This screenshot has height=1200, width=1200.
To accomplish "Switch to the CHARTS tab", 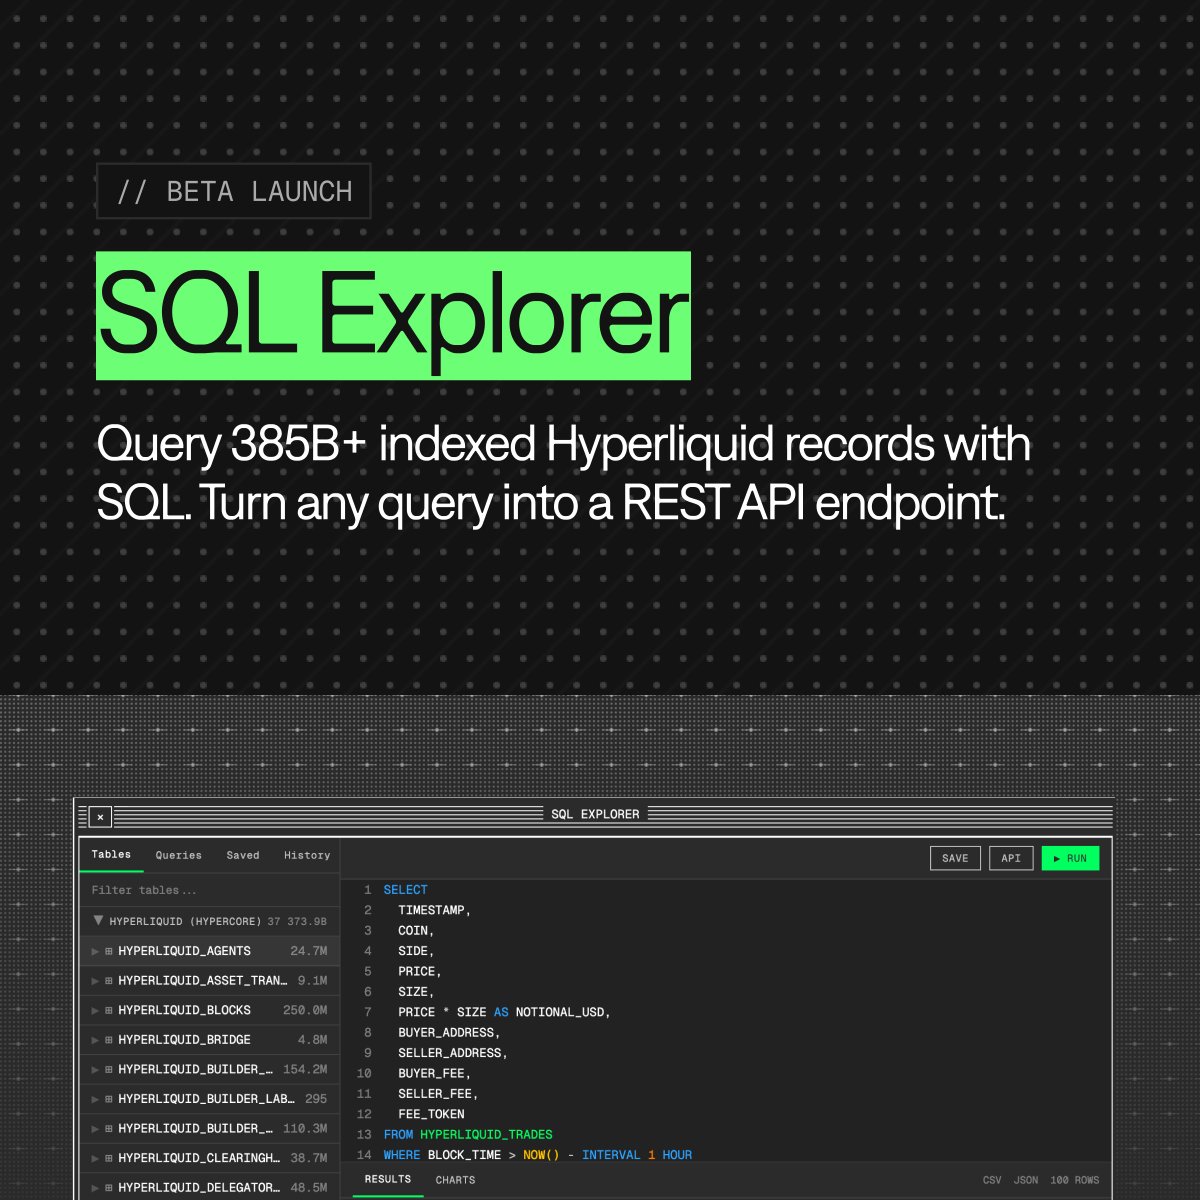I will [456, 1180].
